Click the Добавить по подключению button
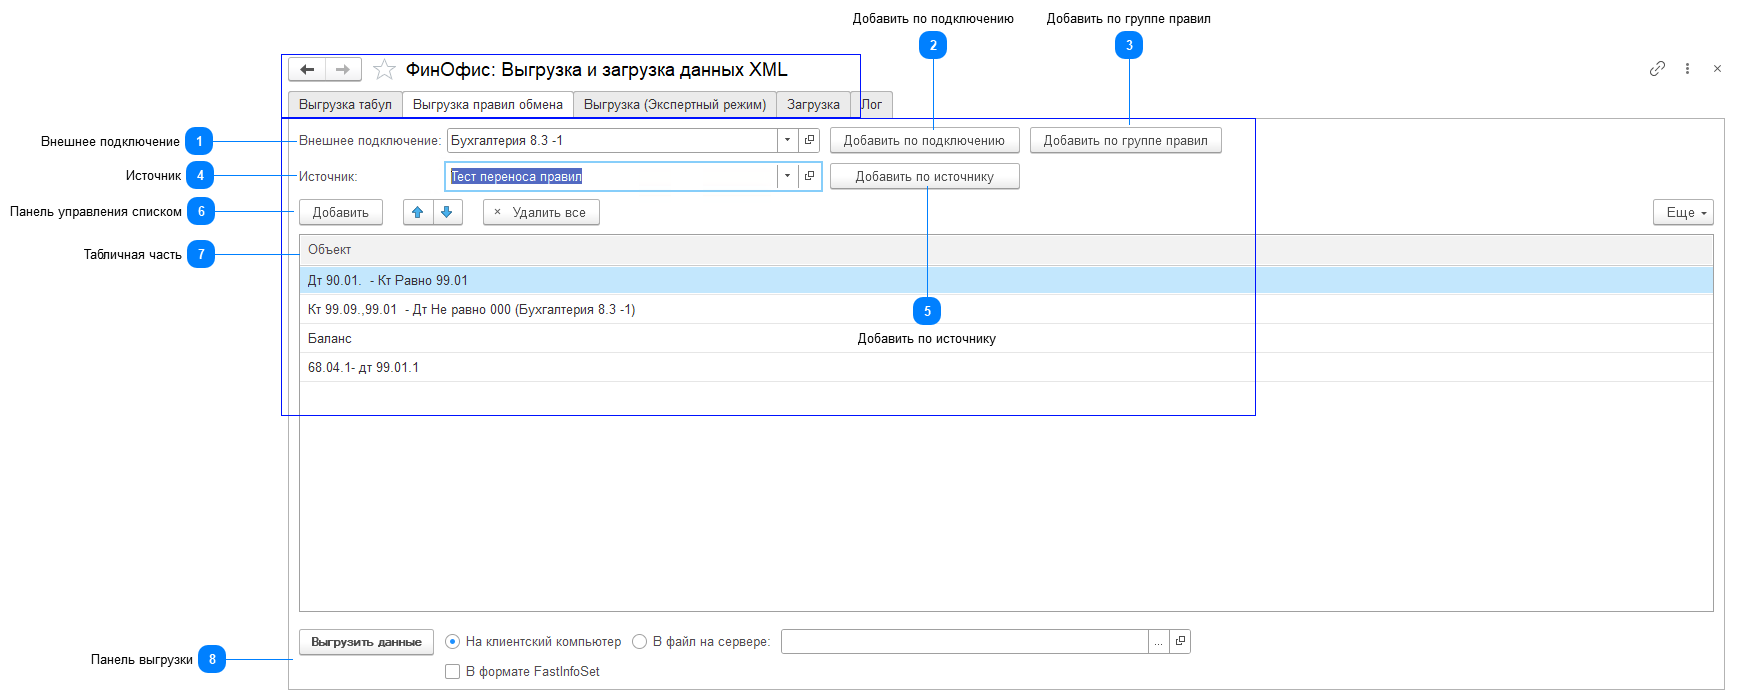Viewport: 1737px width, 696px height. (924, 140)
